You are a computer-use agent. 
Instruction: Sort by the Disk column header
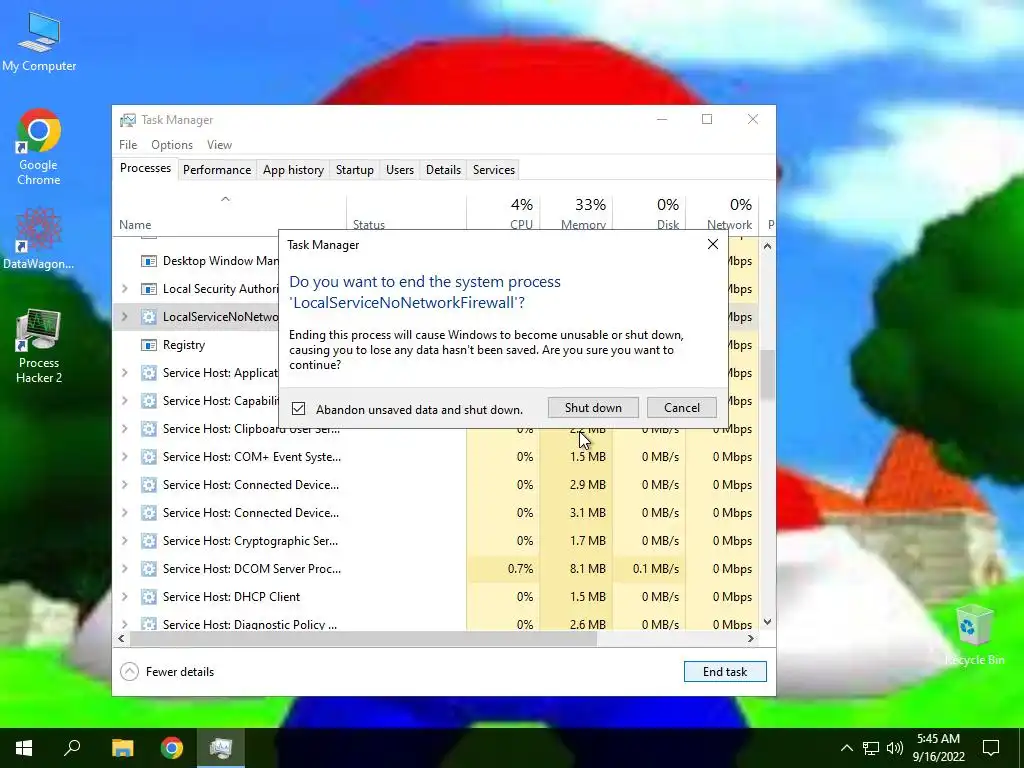pyautogui.click(x=649, y=214)
